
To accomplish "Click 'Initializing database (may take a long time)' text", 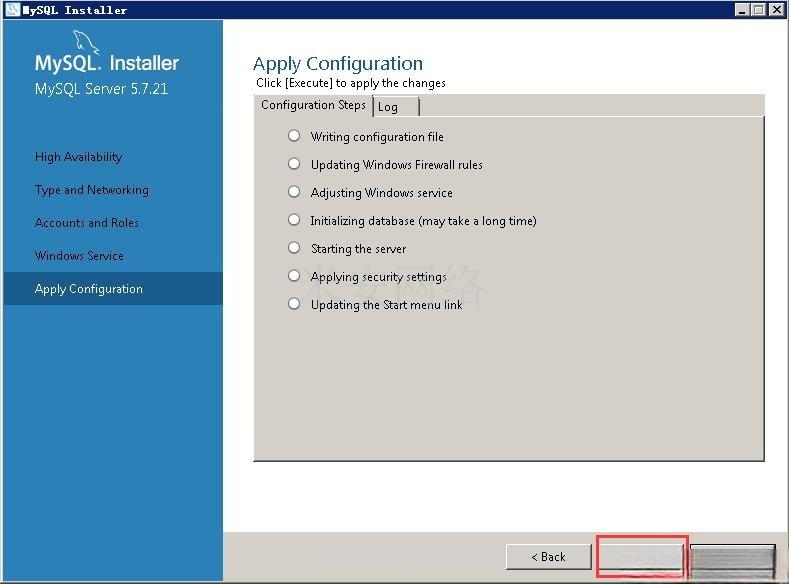I will pos(423,221).
